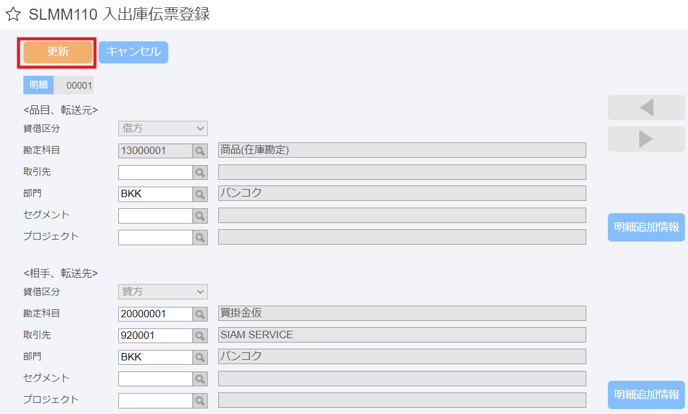Screen dimensions: 688x414
Task: Open lookup for destination プロジェクト field
Action: pyautogui.click(x=200, y=400)
